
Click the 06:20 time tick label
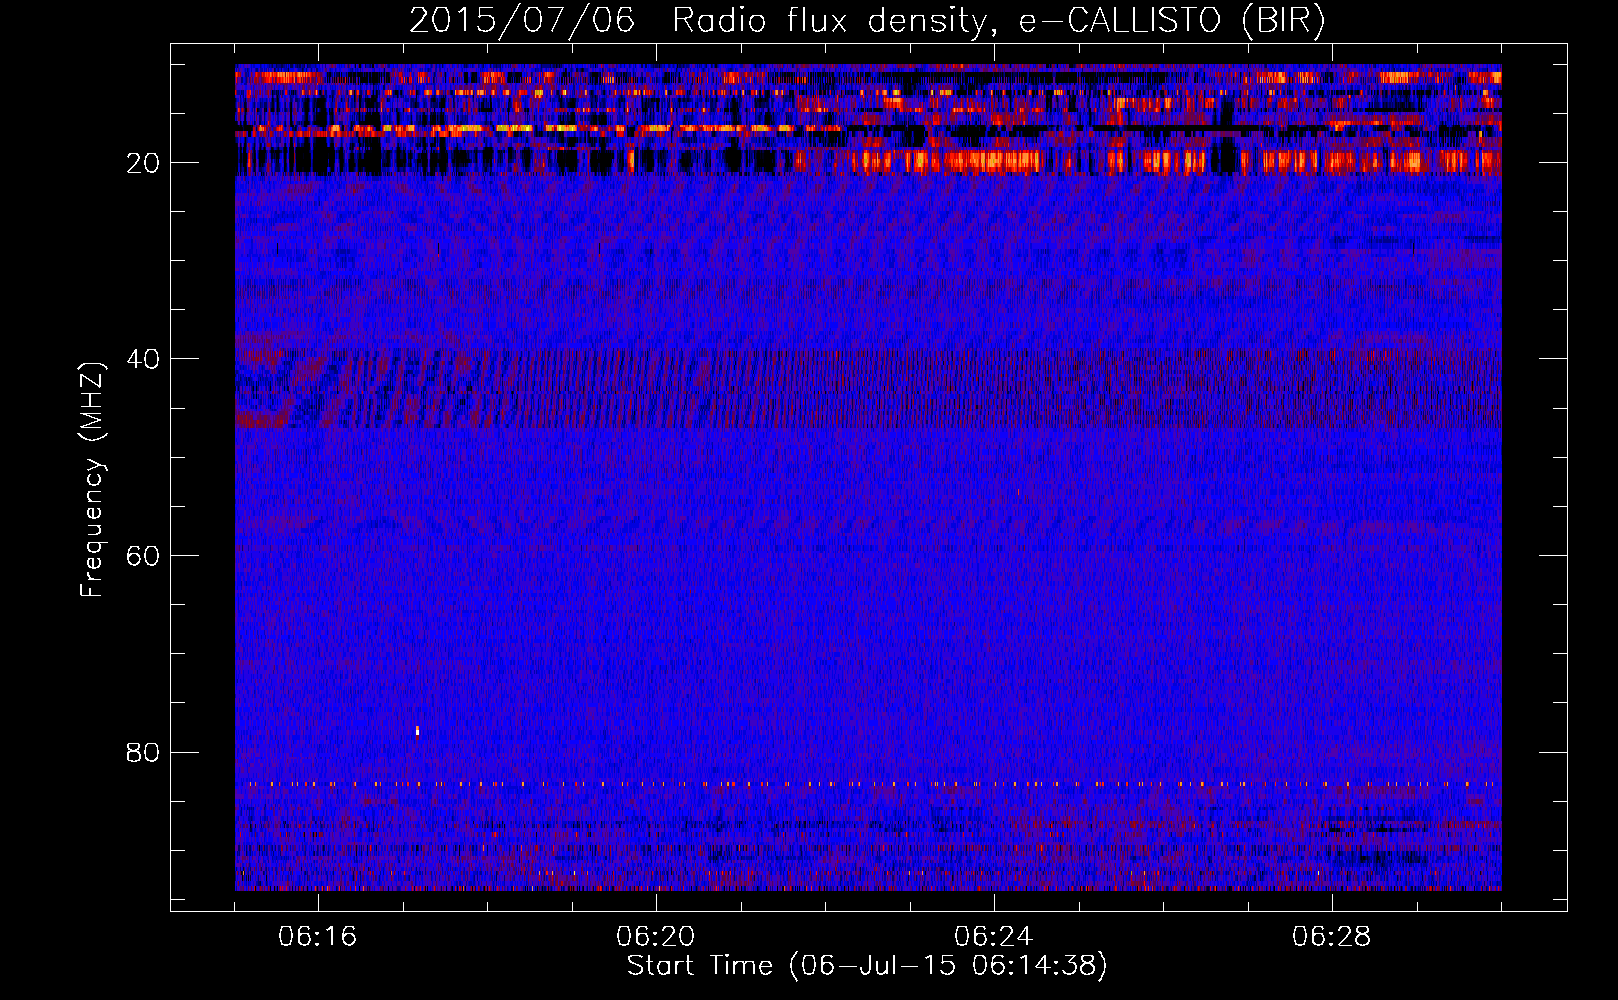pos(656,937)
